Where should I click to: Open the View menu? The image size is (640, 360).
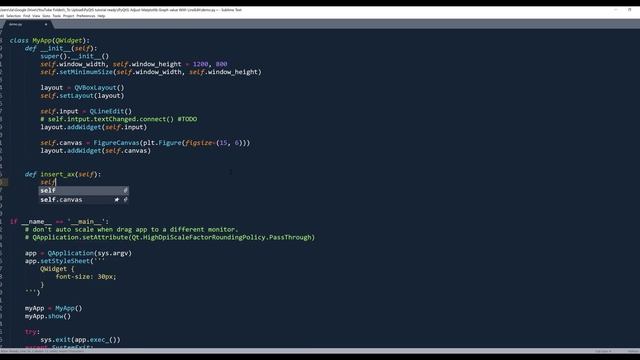(x=36, y=16)
